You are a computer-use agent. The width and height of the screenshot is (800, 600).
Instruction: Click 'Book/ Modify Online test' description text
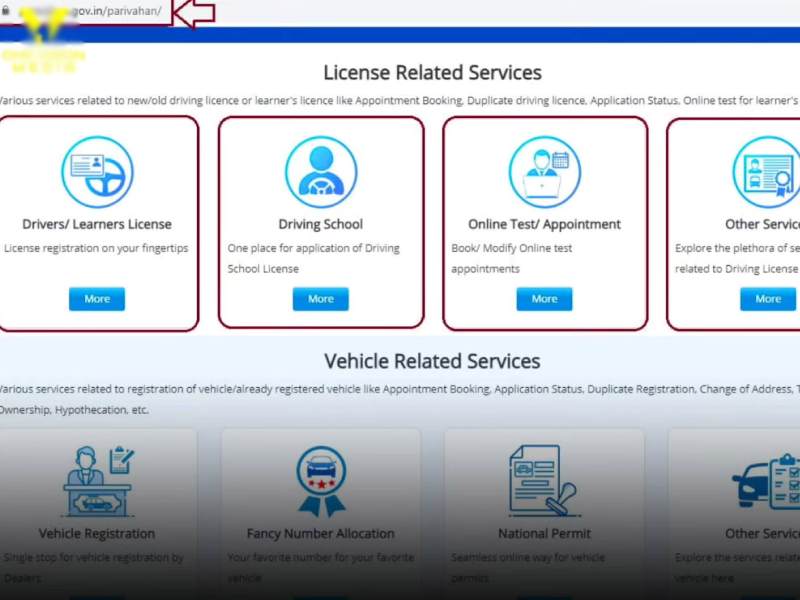(512, 248)
